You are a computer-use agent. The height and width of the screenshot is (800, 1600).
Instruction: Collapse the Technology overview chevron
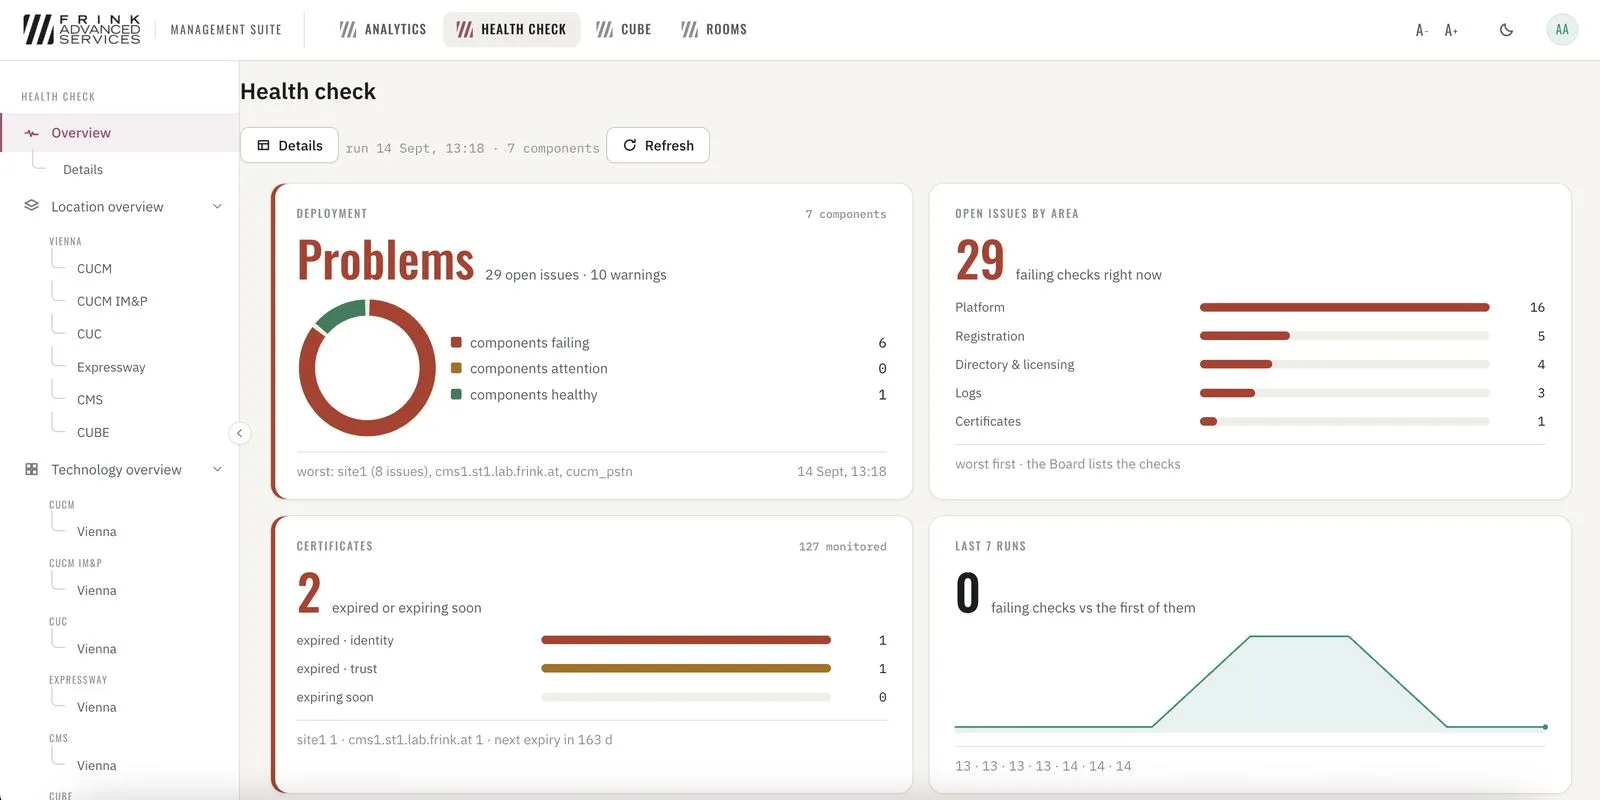217,470
